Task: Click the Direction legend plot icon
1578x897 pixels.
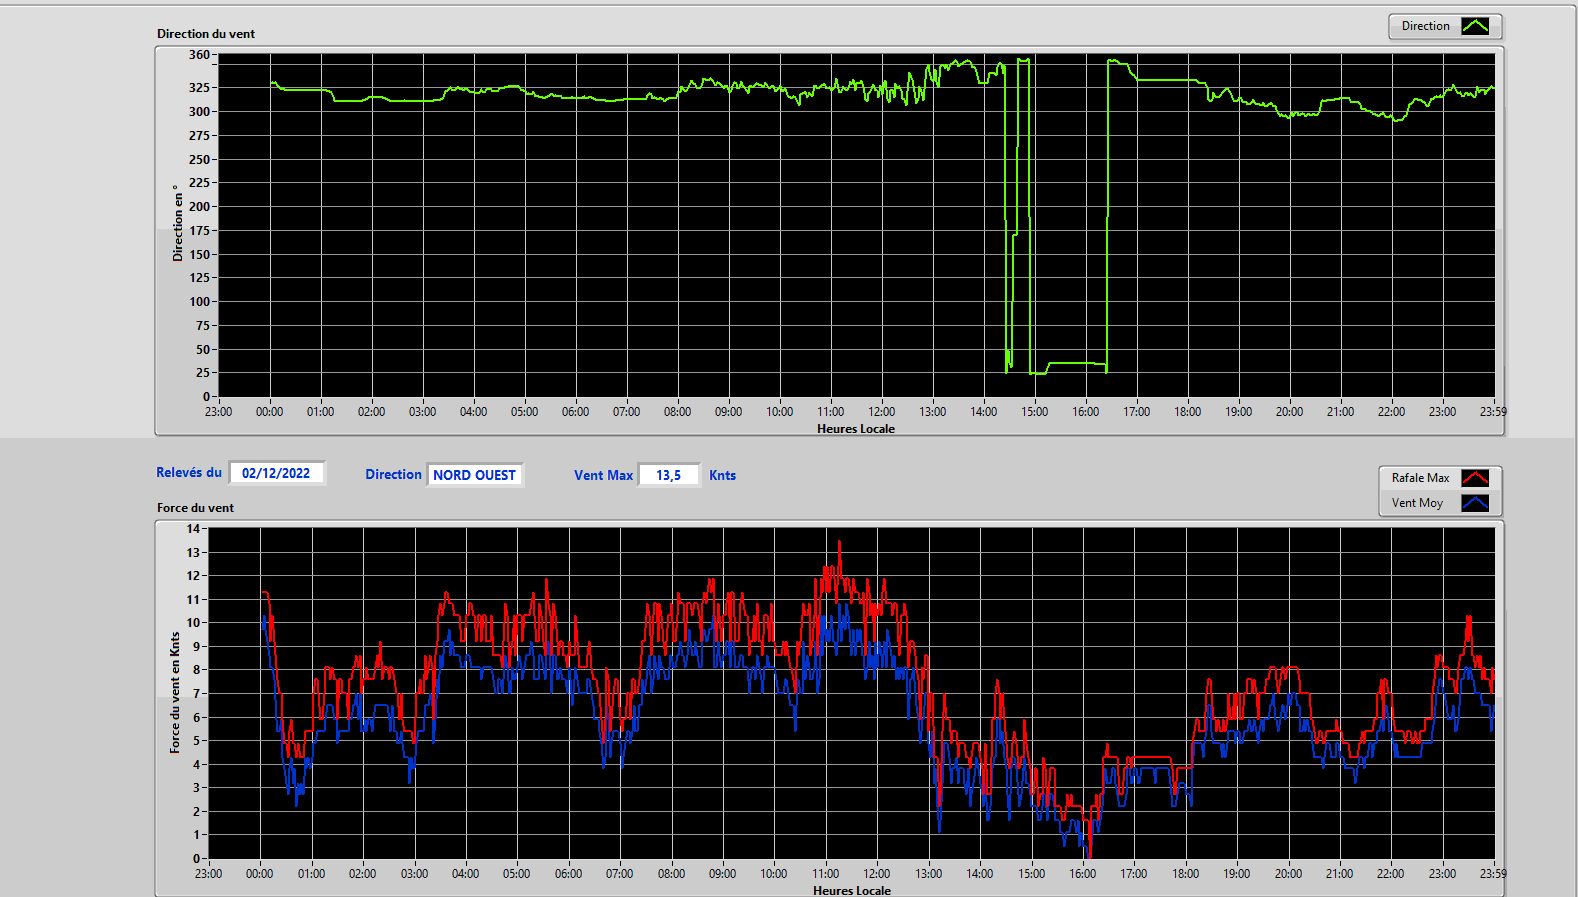Action: pos(1475,26)
